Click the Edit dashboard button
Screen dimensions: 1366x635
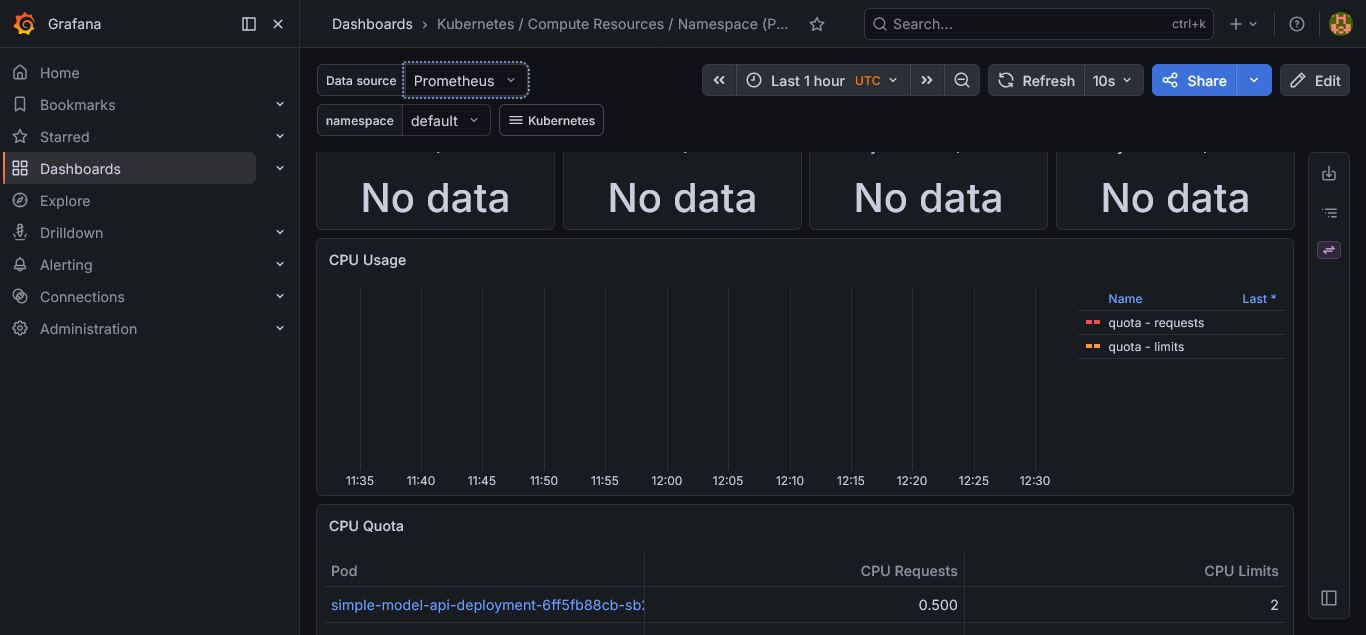[1315, 81]
